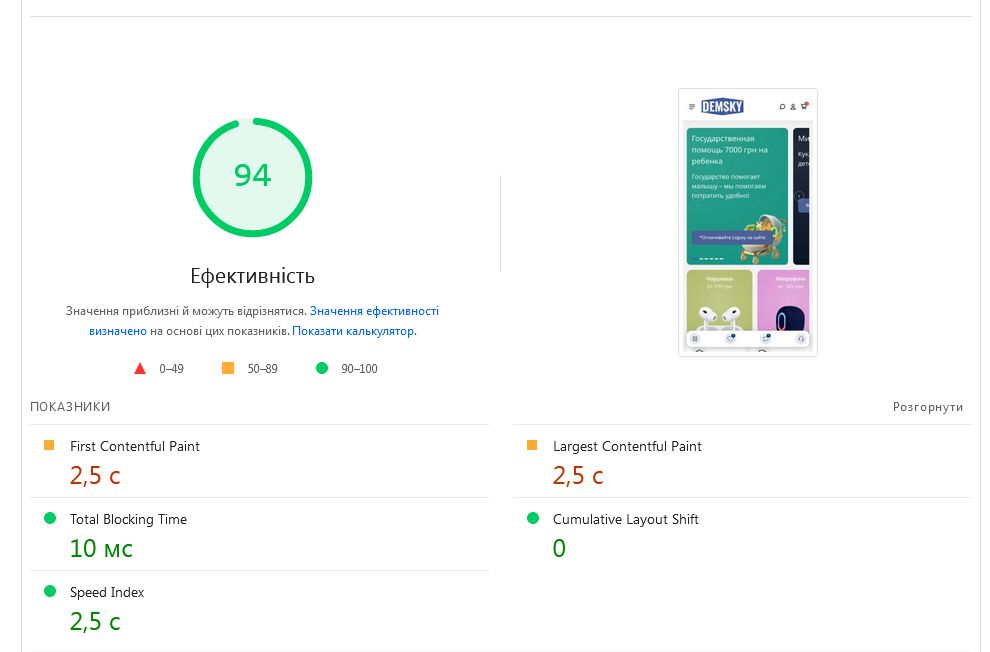This screenshot has width=990, height=652.
Task: Click the '10 мс' Total Blocking Time value
Action: point(101,548)
